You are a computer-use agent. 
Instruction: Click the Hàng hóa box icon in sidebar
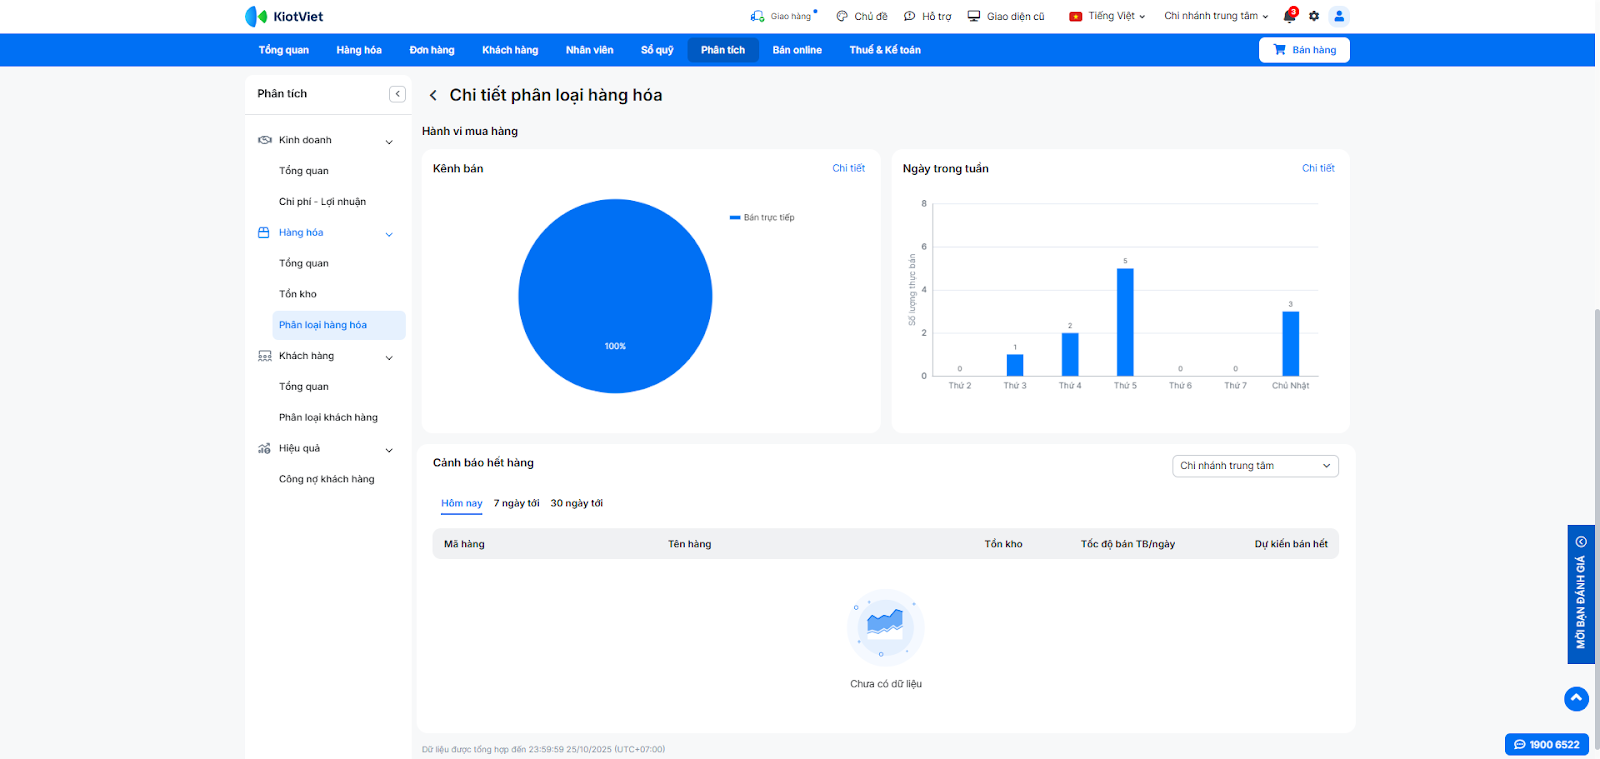264,233
